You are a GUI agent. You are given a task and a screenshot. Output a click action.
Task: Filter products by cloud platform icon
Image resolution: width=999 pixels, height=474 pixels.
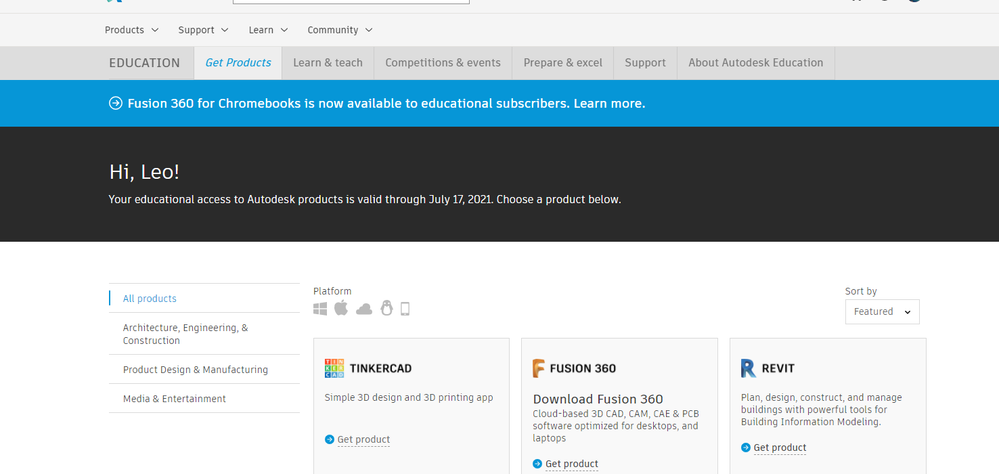[x=364, y=310]
